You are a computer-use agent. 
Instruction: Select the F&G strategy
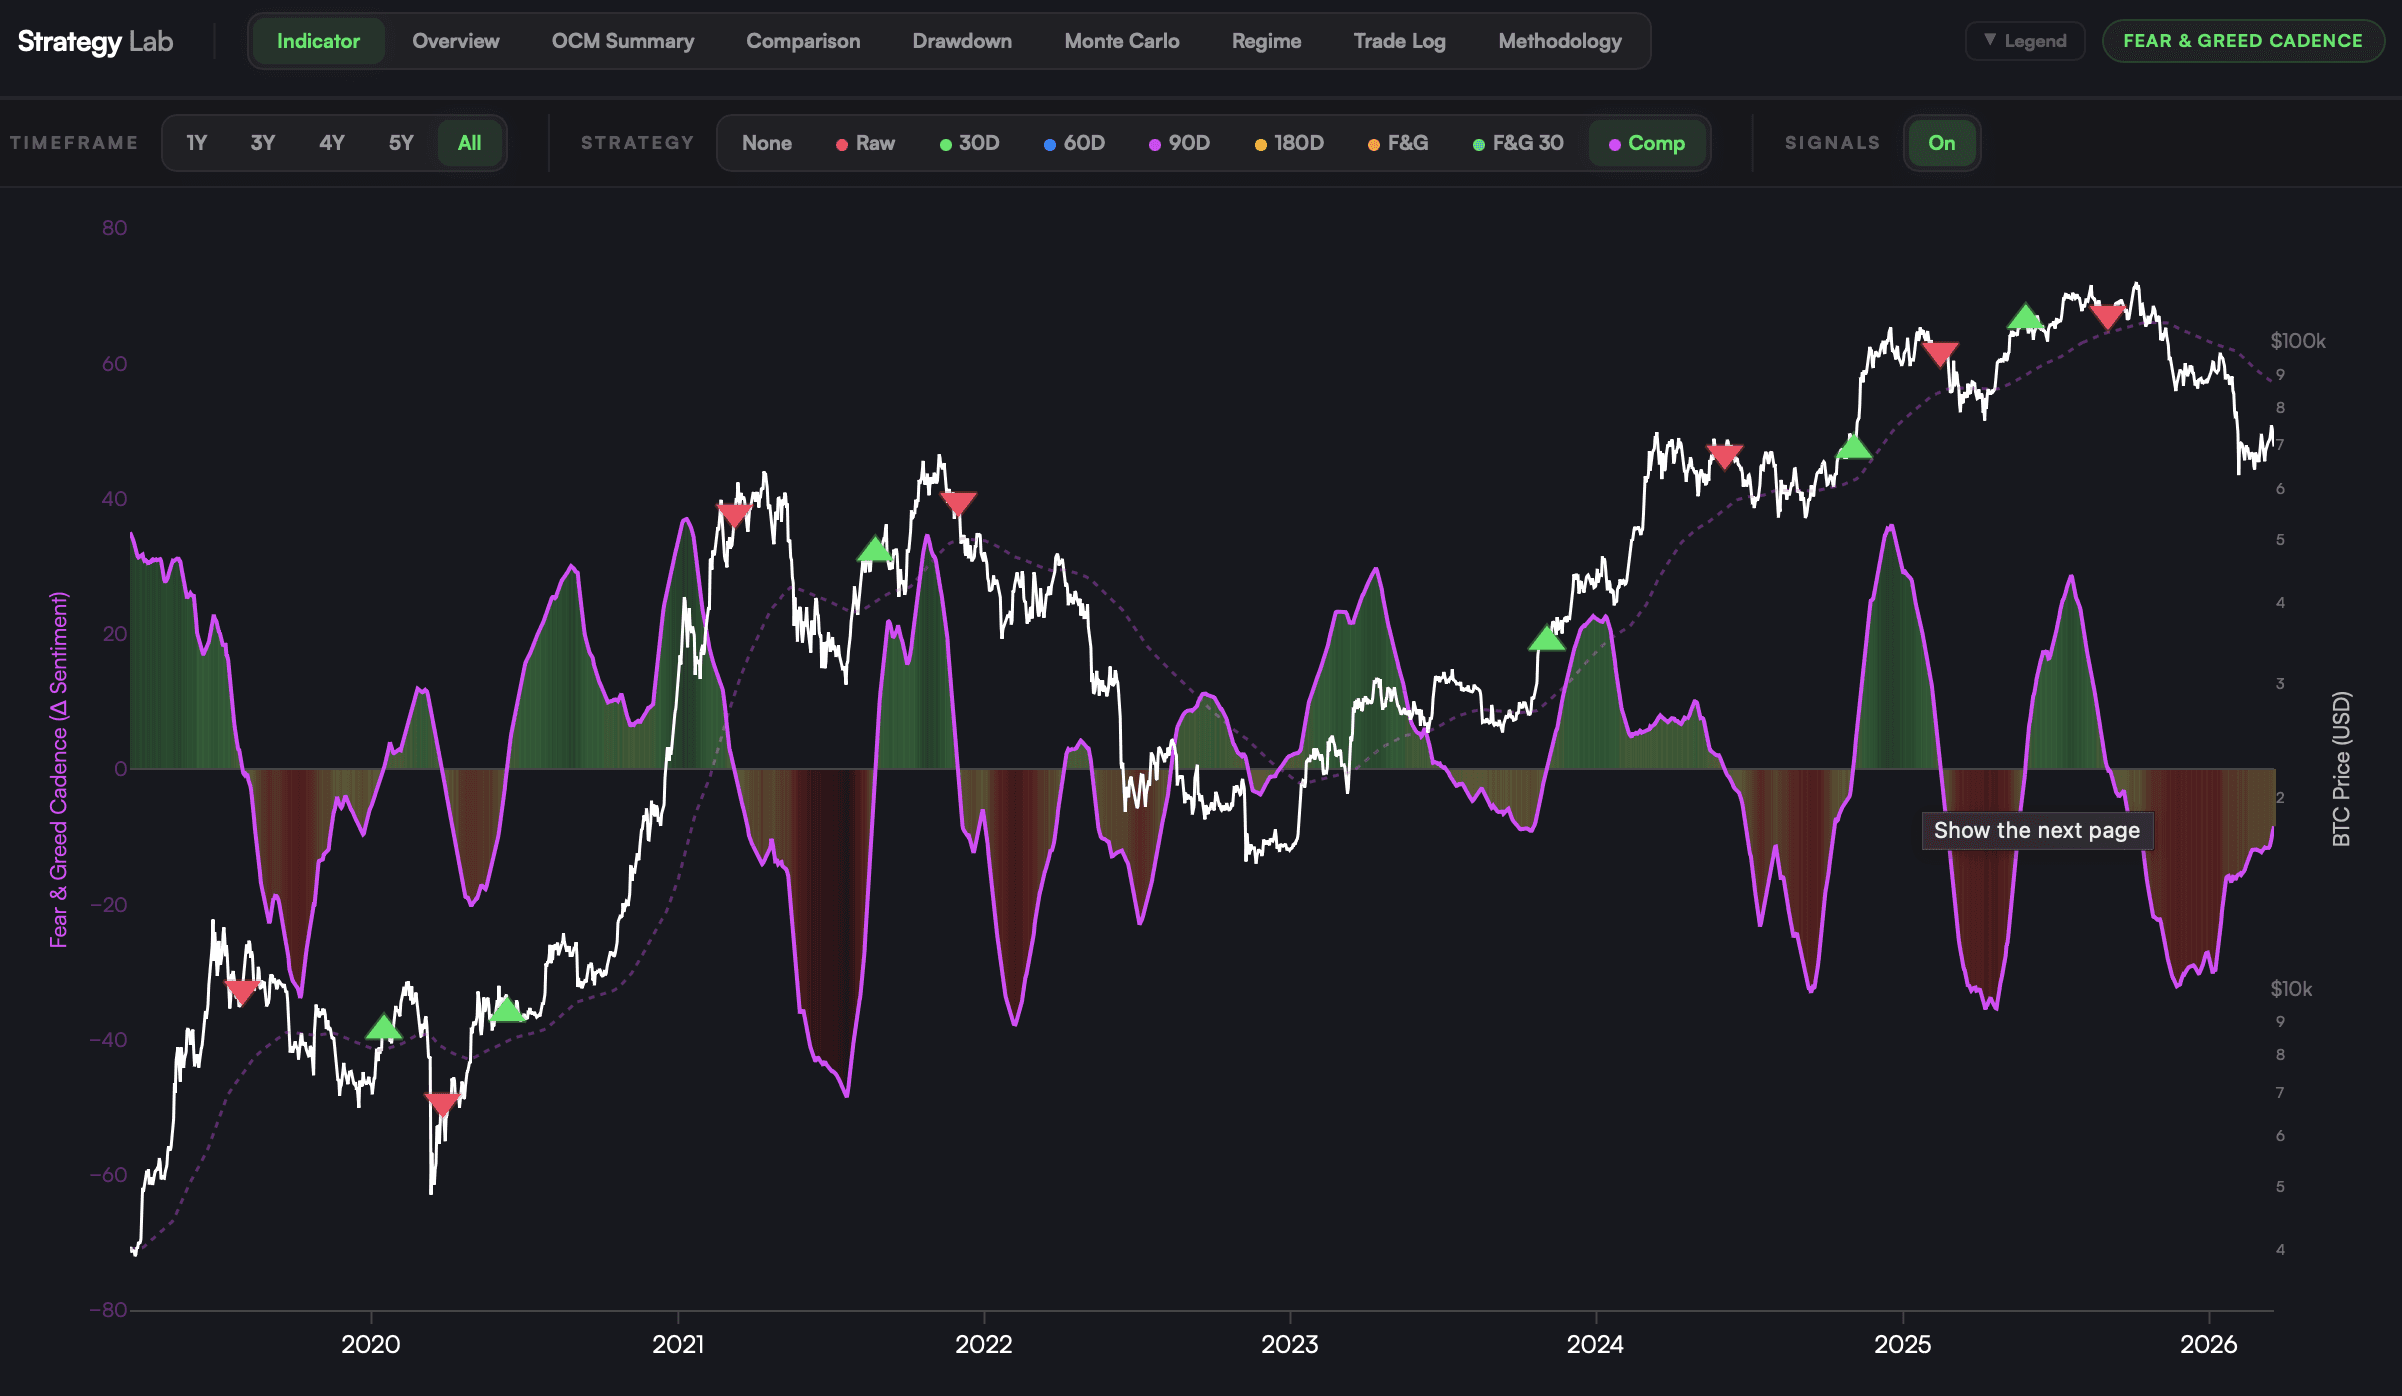pos(1398,143)
